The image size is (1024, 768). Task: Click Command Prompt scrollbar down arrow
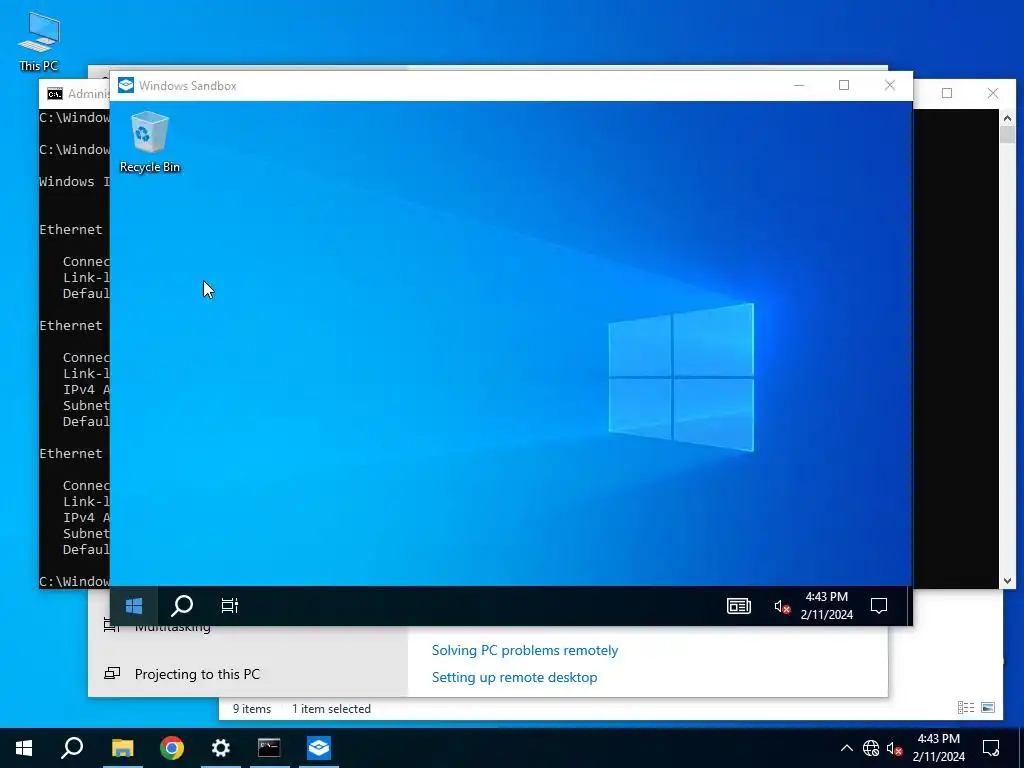(x=1007, y=581)
